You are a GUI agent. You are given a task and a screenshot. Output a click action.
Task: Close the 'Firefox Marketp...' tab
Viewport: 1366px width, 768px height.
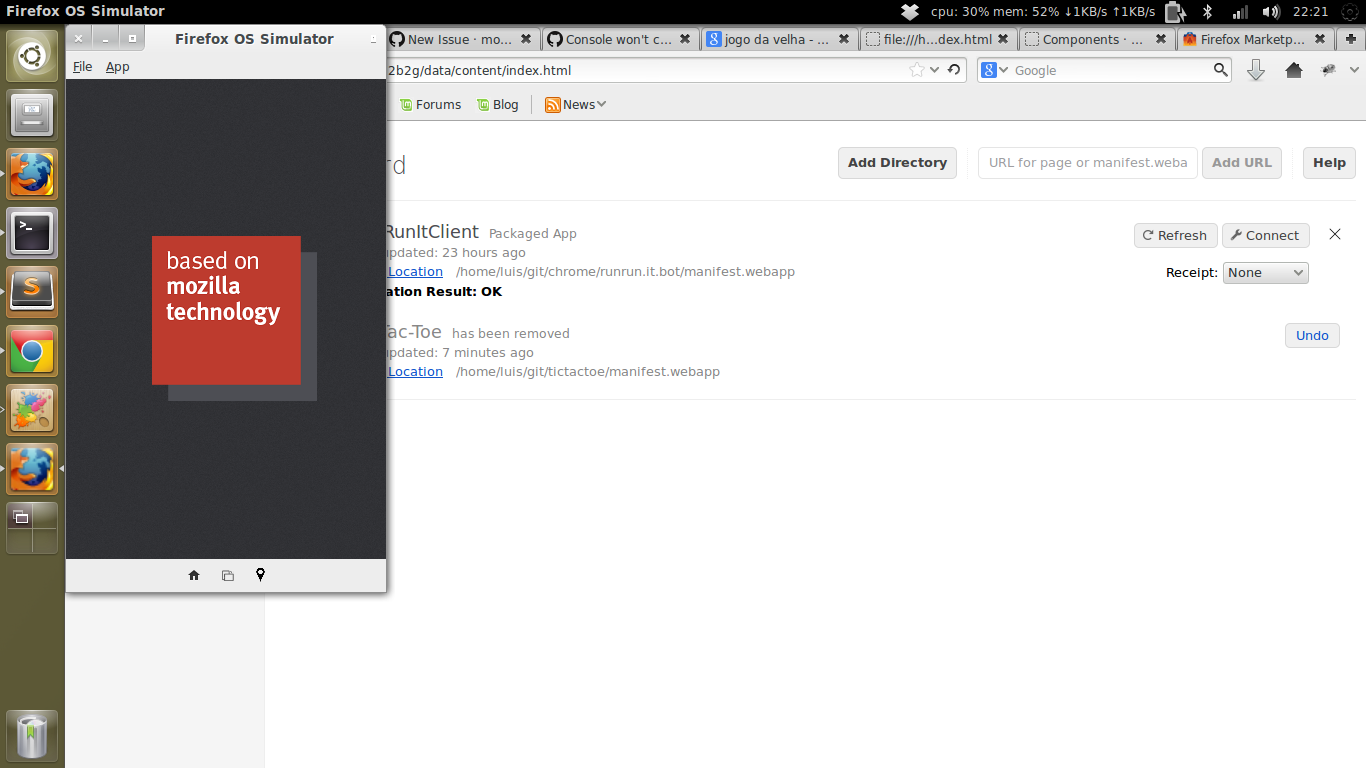(1321, 39)
